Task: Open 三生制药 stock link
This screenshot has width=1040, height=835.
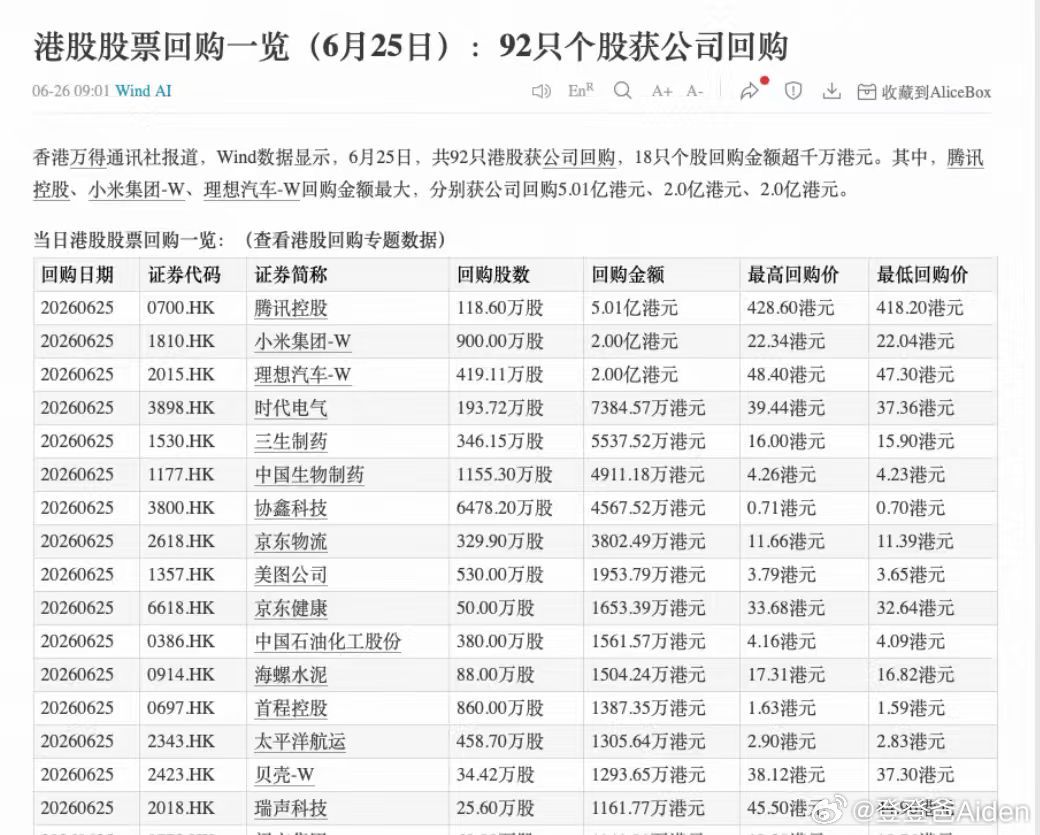Action: 291,442
